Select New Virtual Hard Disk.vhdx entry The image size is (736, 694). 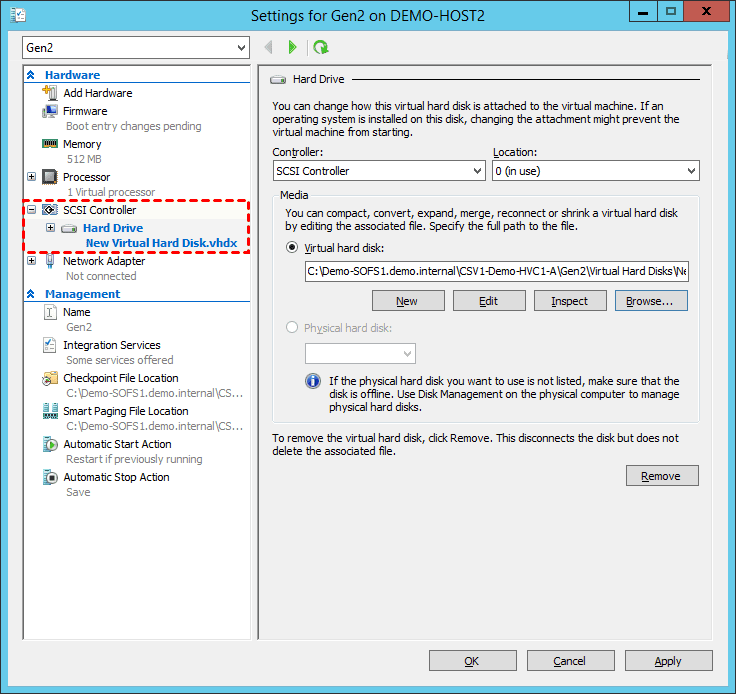(161, 243)
